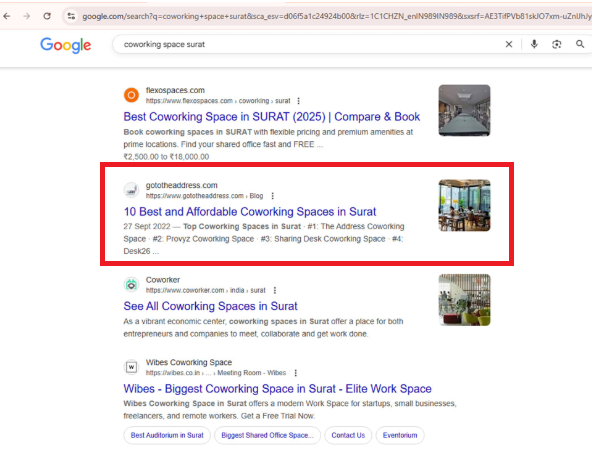
Task: Click the flexospaces.com favicon
Action: tap(131, 95)
